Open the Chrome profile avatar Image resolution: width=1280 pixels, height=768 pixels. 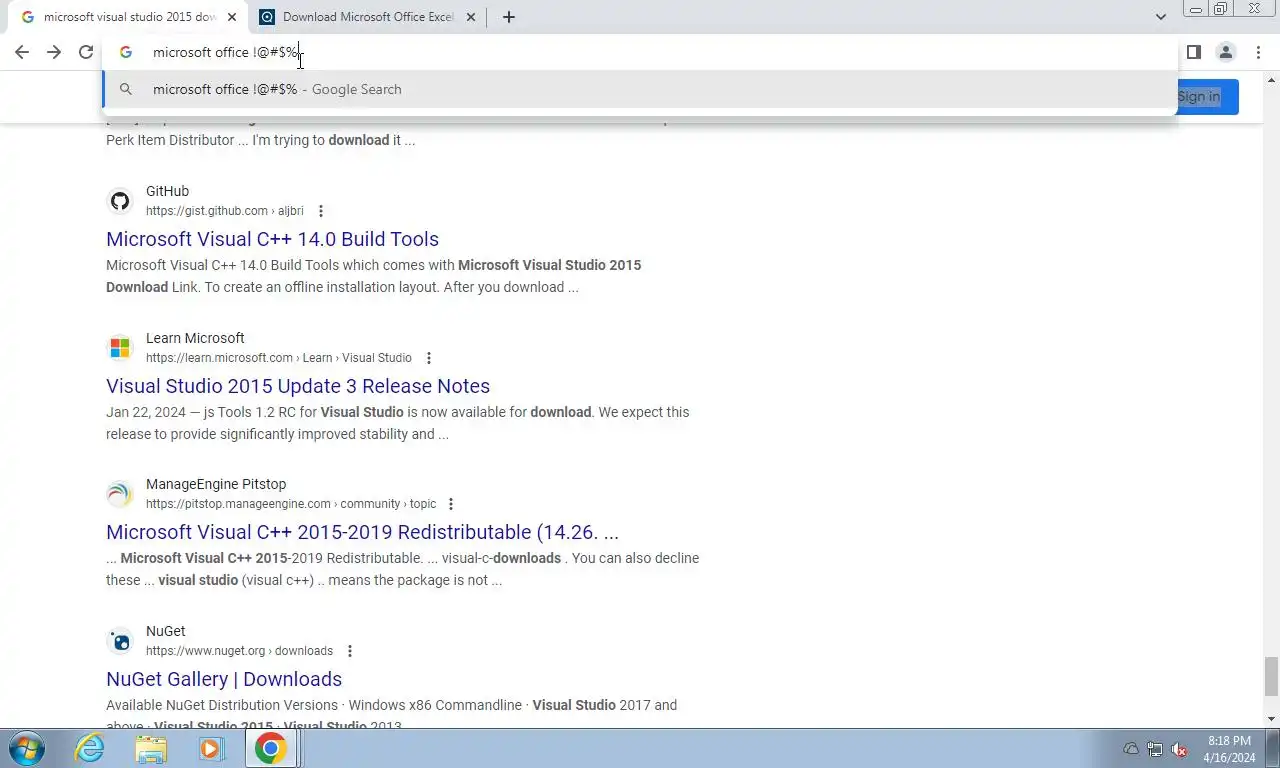[x=1225, y=52]
